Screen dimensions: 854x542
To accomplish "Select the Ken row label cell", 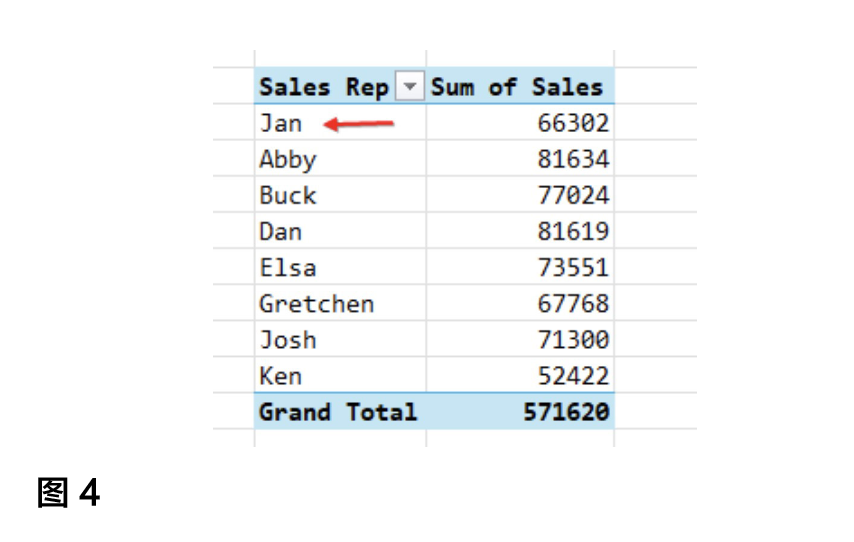I will tap(281, 376).
